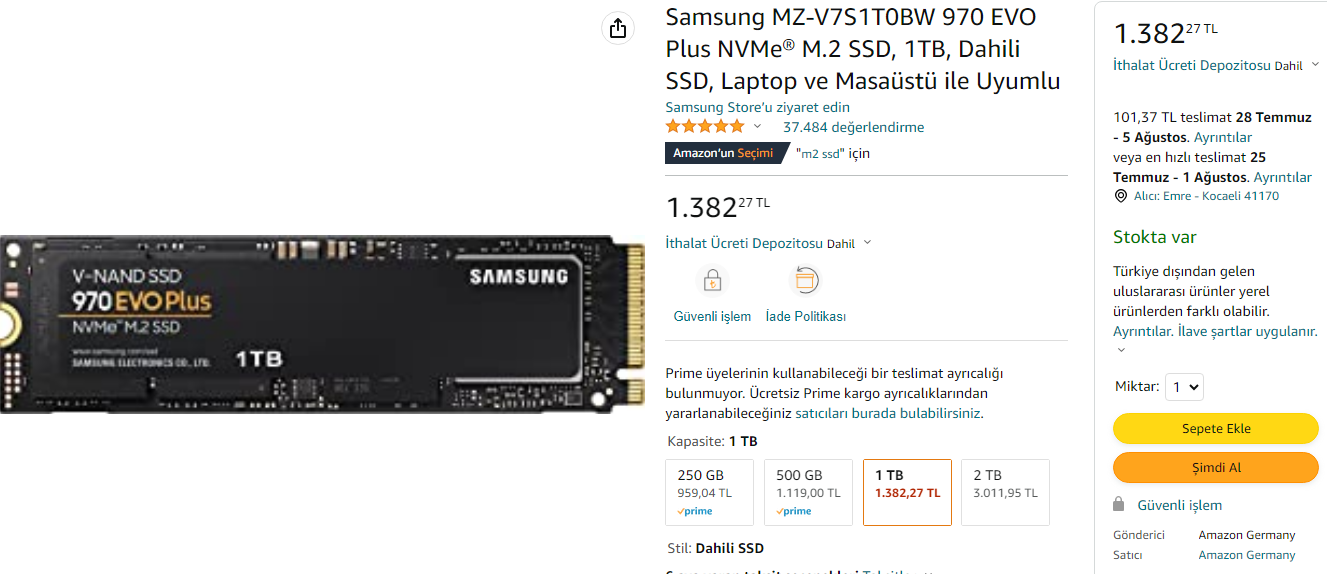This screenshot has height=574, width=1327.
Task: Click the Şimdi Al buy now button
Action: pyautogui.click(x=1216, y=467)
